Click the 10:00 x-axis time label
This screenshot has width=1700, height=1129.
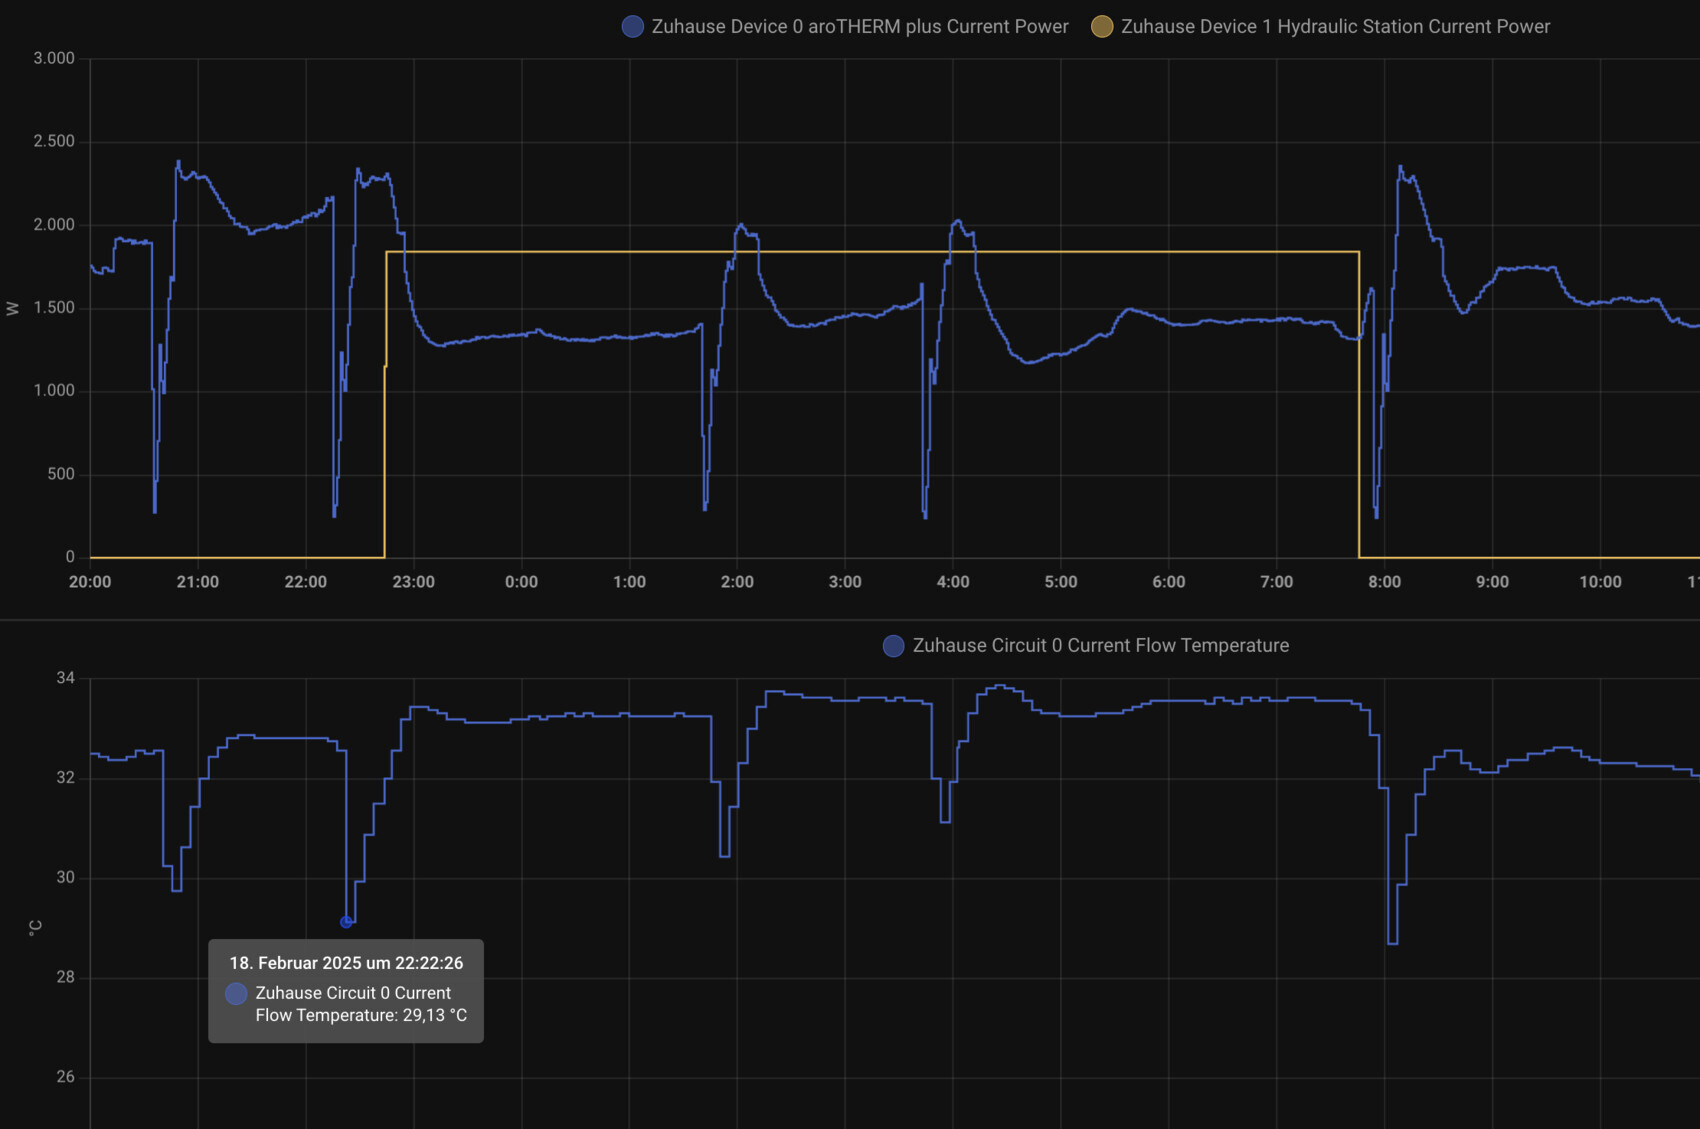[x=1600, y=582]
